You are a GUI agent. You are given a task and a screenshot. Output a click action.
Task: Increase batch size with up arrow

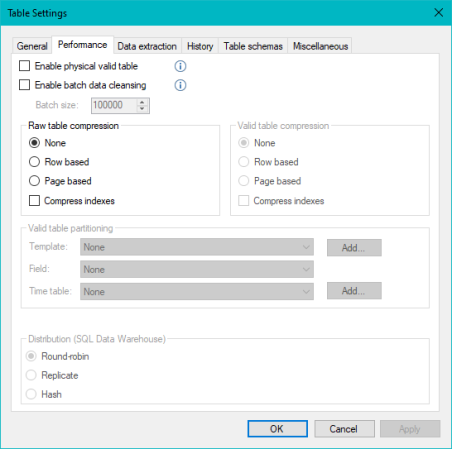pos(142,102)
